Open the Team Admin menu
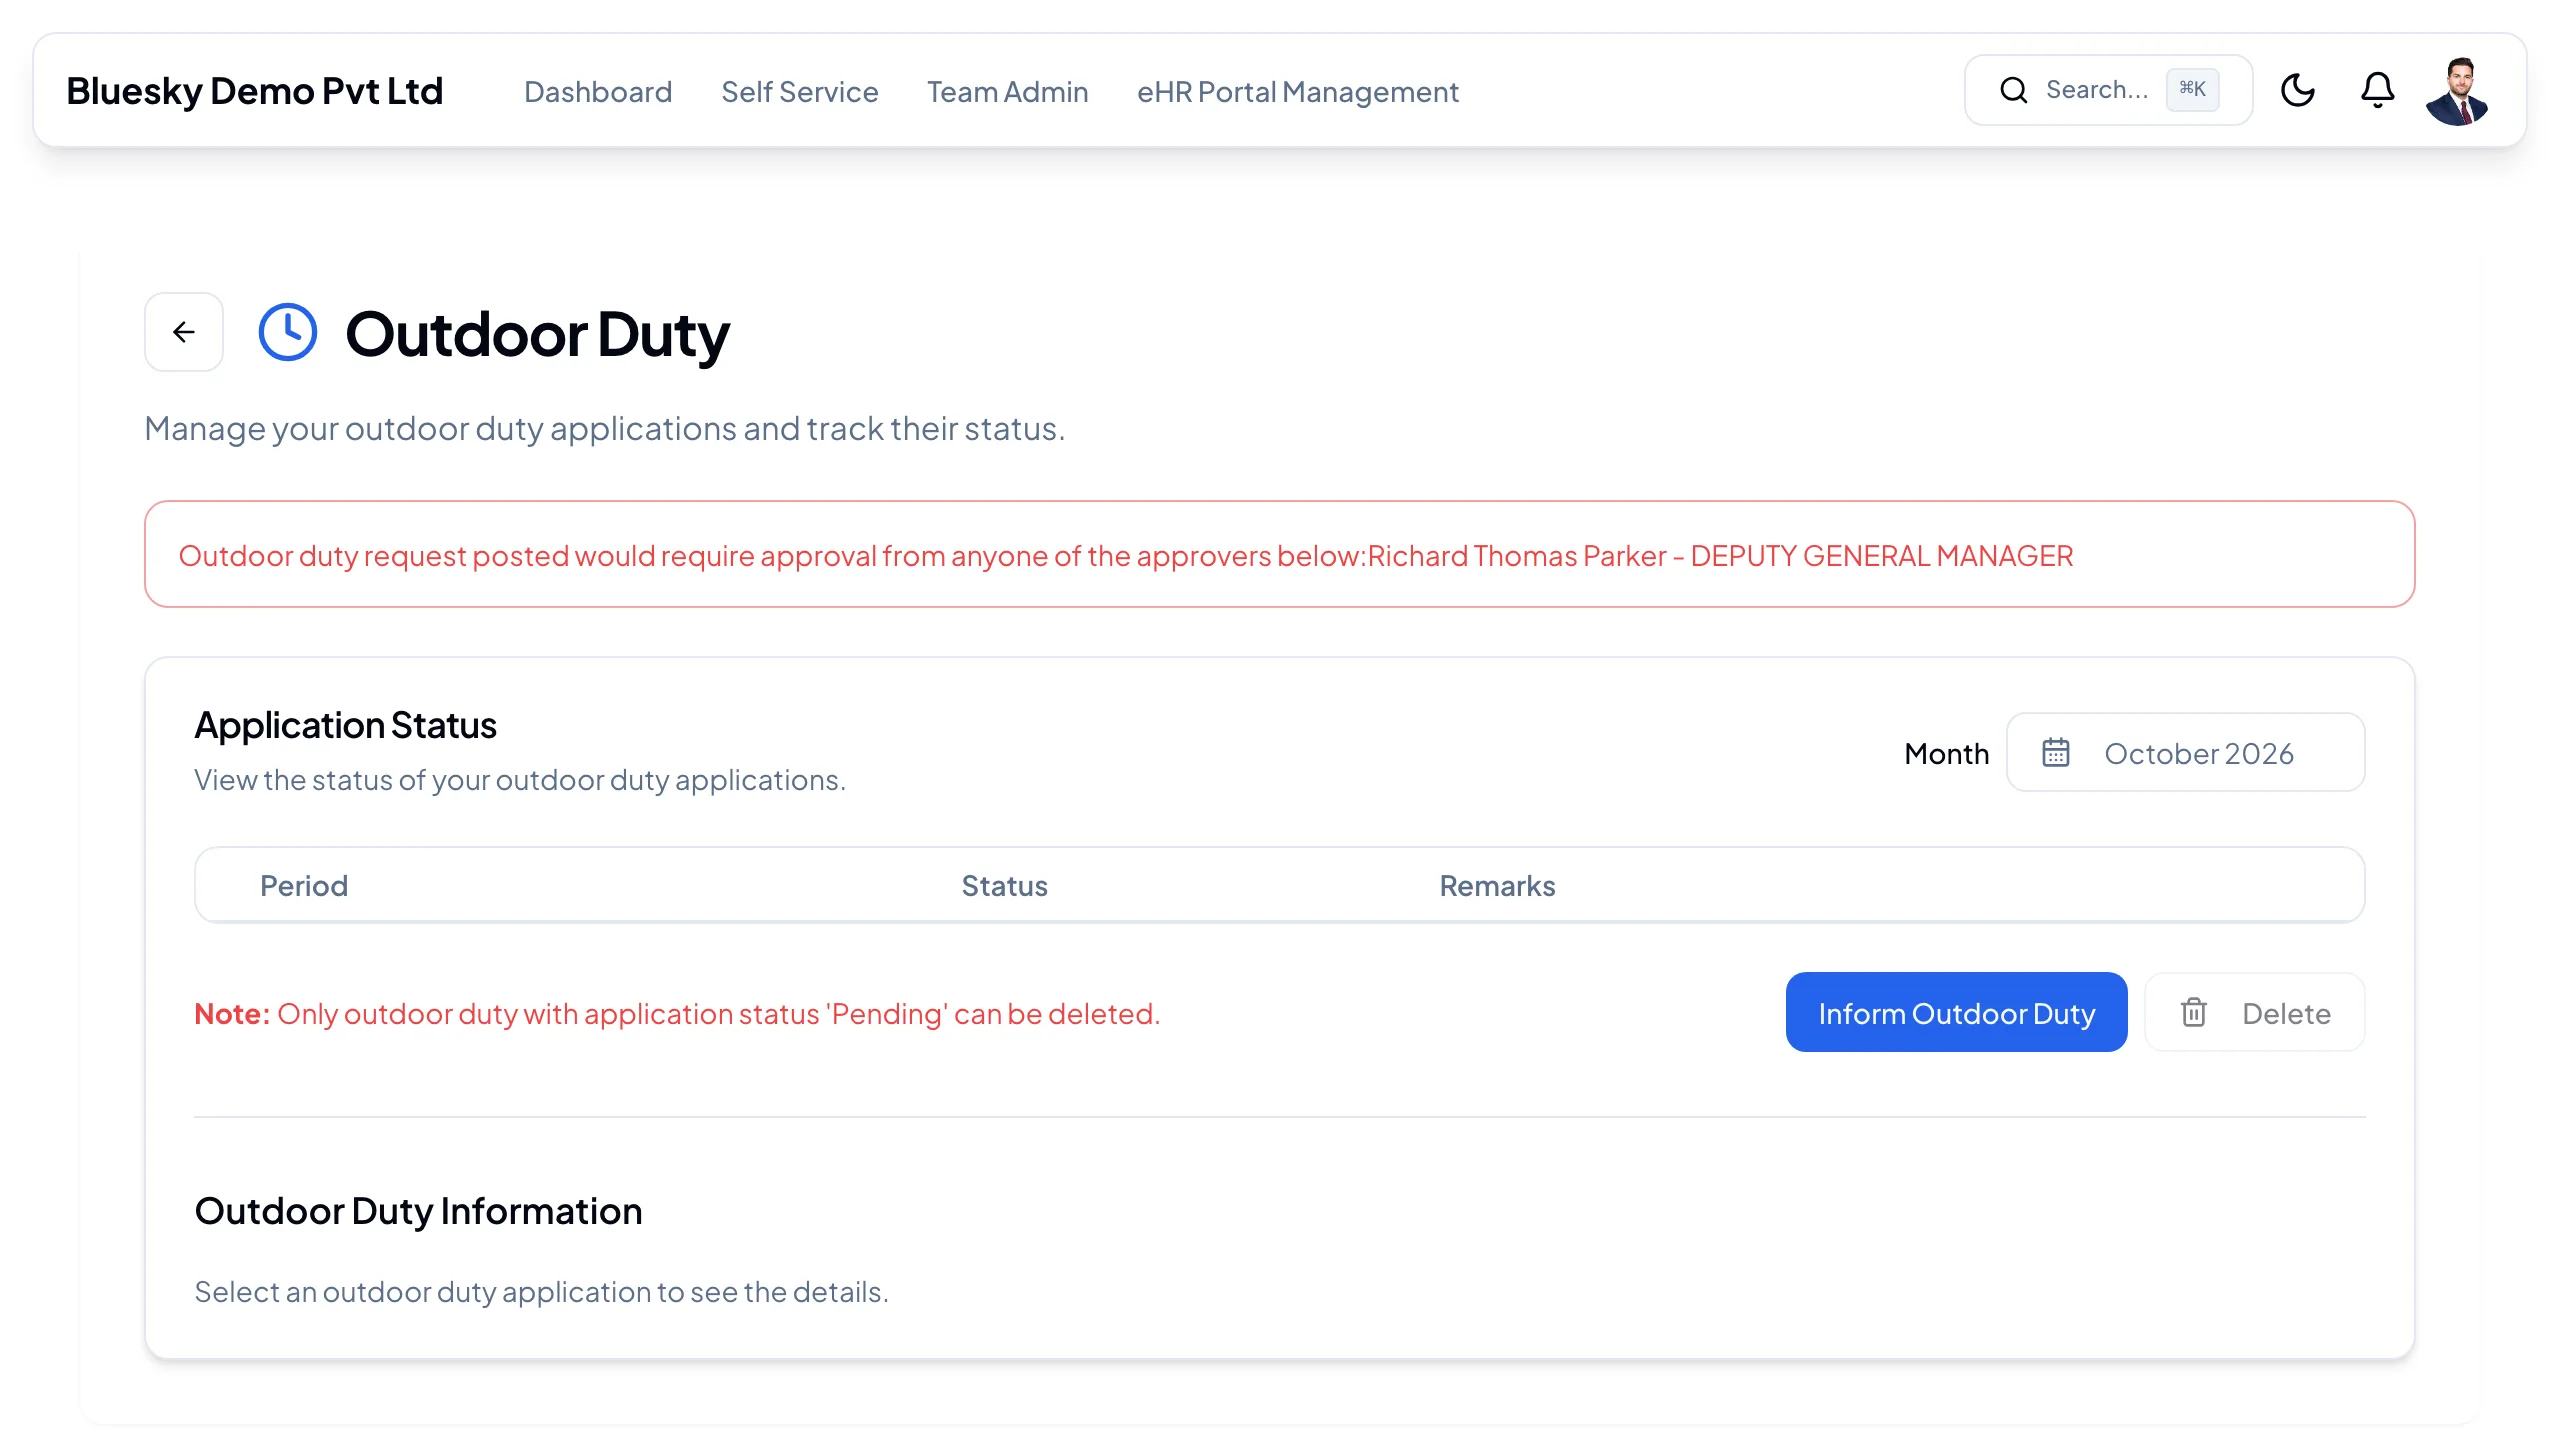The image size is (2560, 1440). pyautogui.click(x=1007, y=92)
